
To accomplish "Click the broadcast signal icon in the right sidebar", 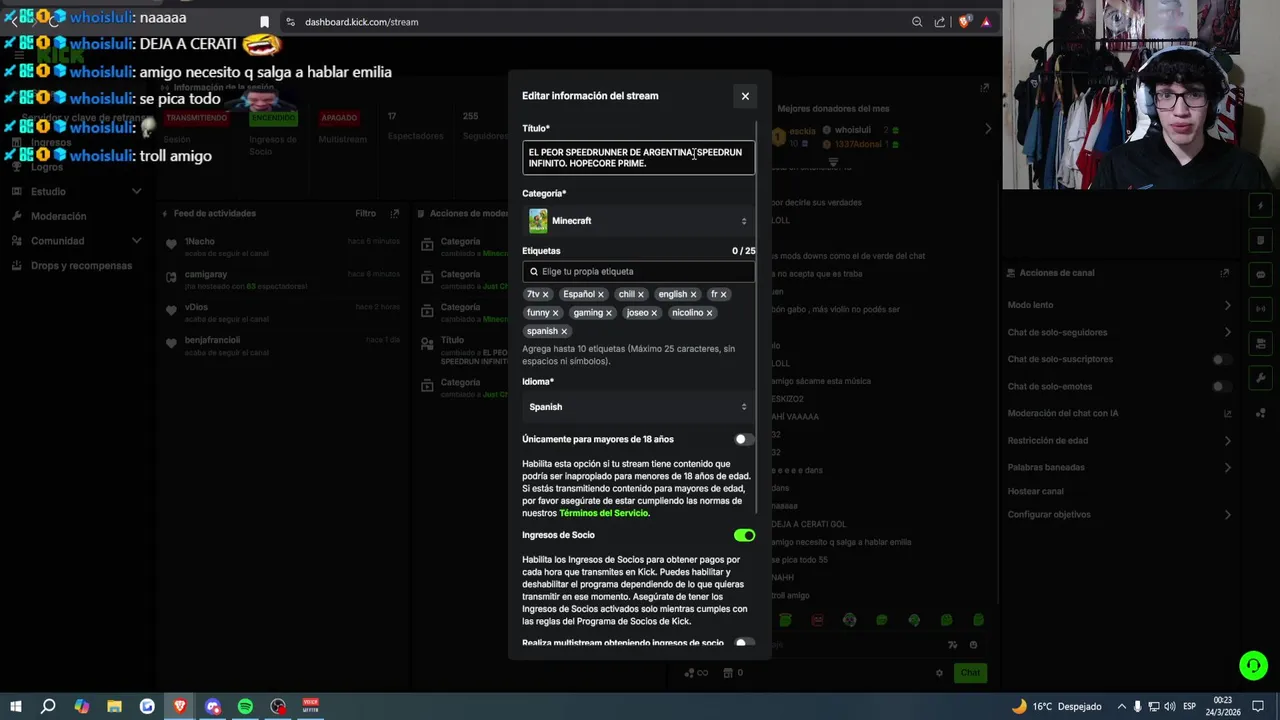I will click(x=1260, y=310).
